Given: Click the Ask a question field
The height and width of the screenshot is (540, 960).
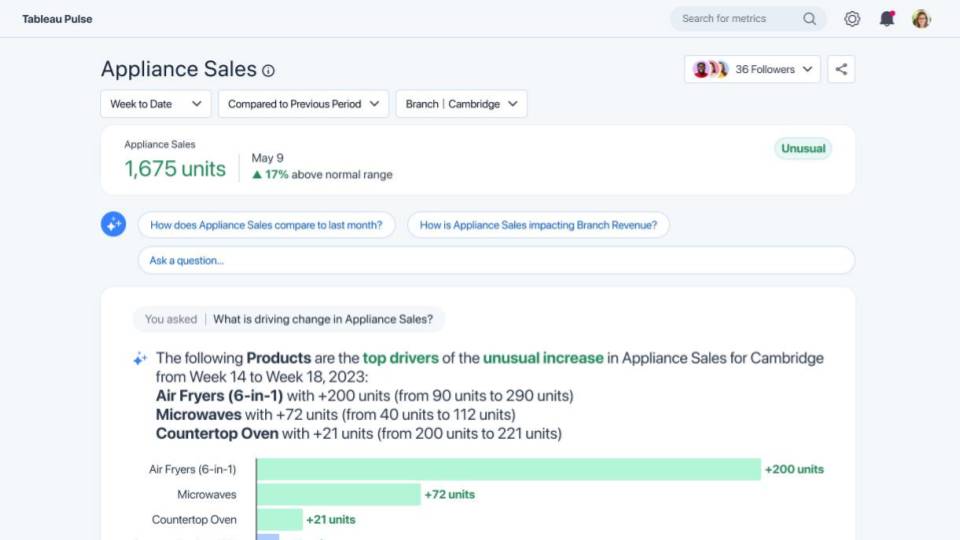Looking at the screenshot, I should point(496,260).
